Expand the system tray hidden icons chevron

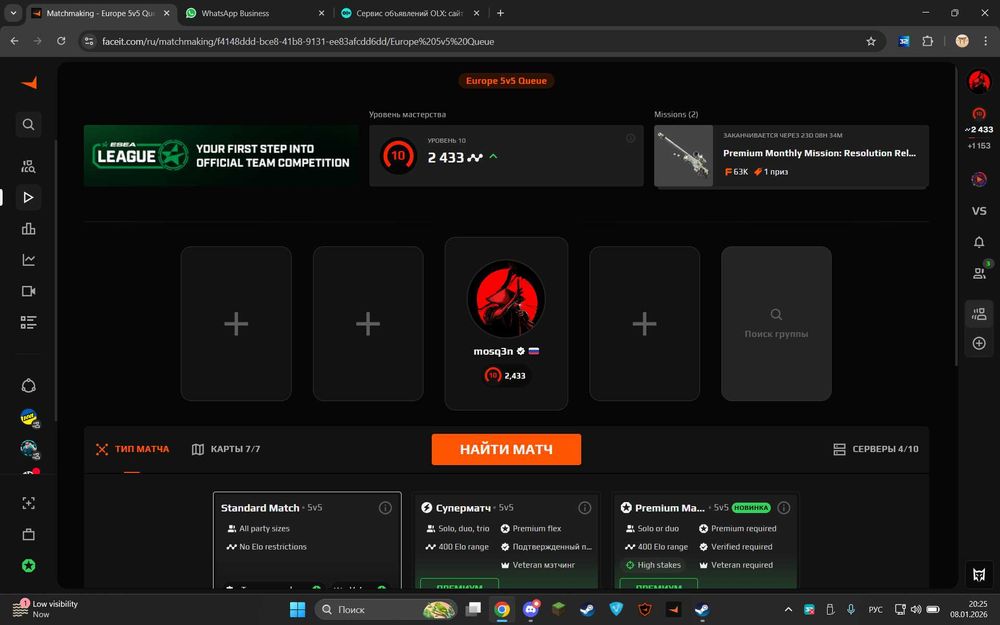[788, 610]
